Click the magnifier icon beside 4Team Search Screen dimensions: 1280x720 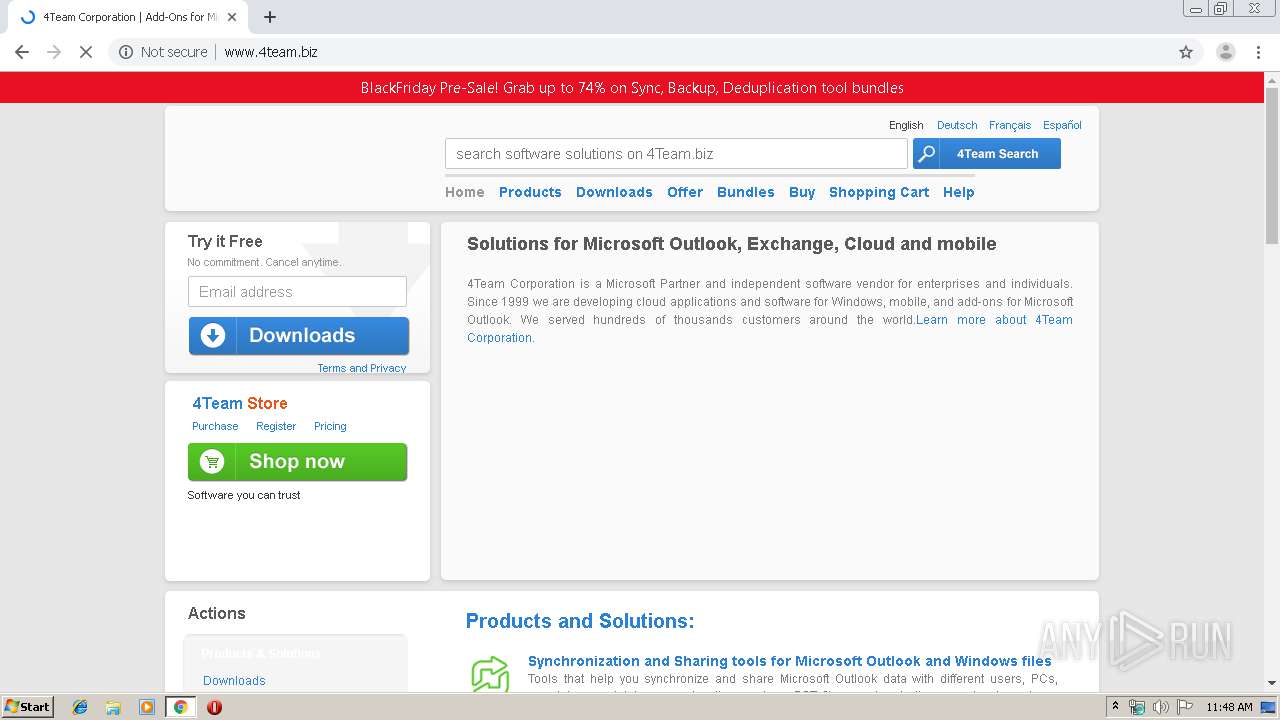click(927, 154)
